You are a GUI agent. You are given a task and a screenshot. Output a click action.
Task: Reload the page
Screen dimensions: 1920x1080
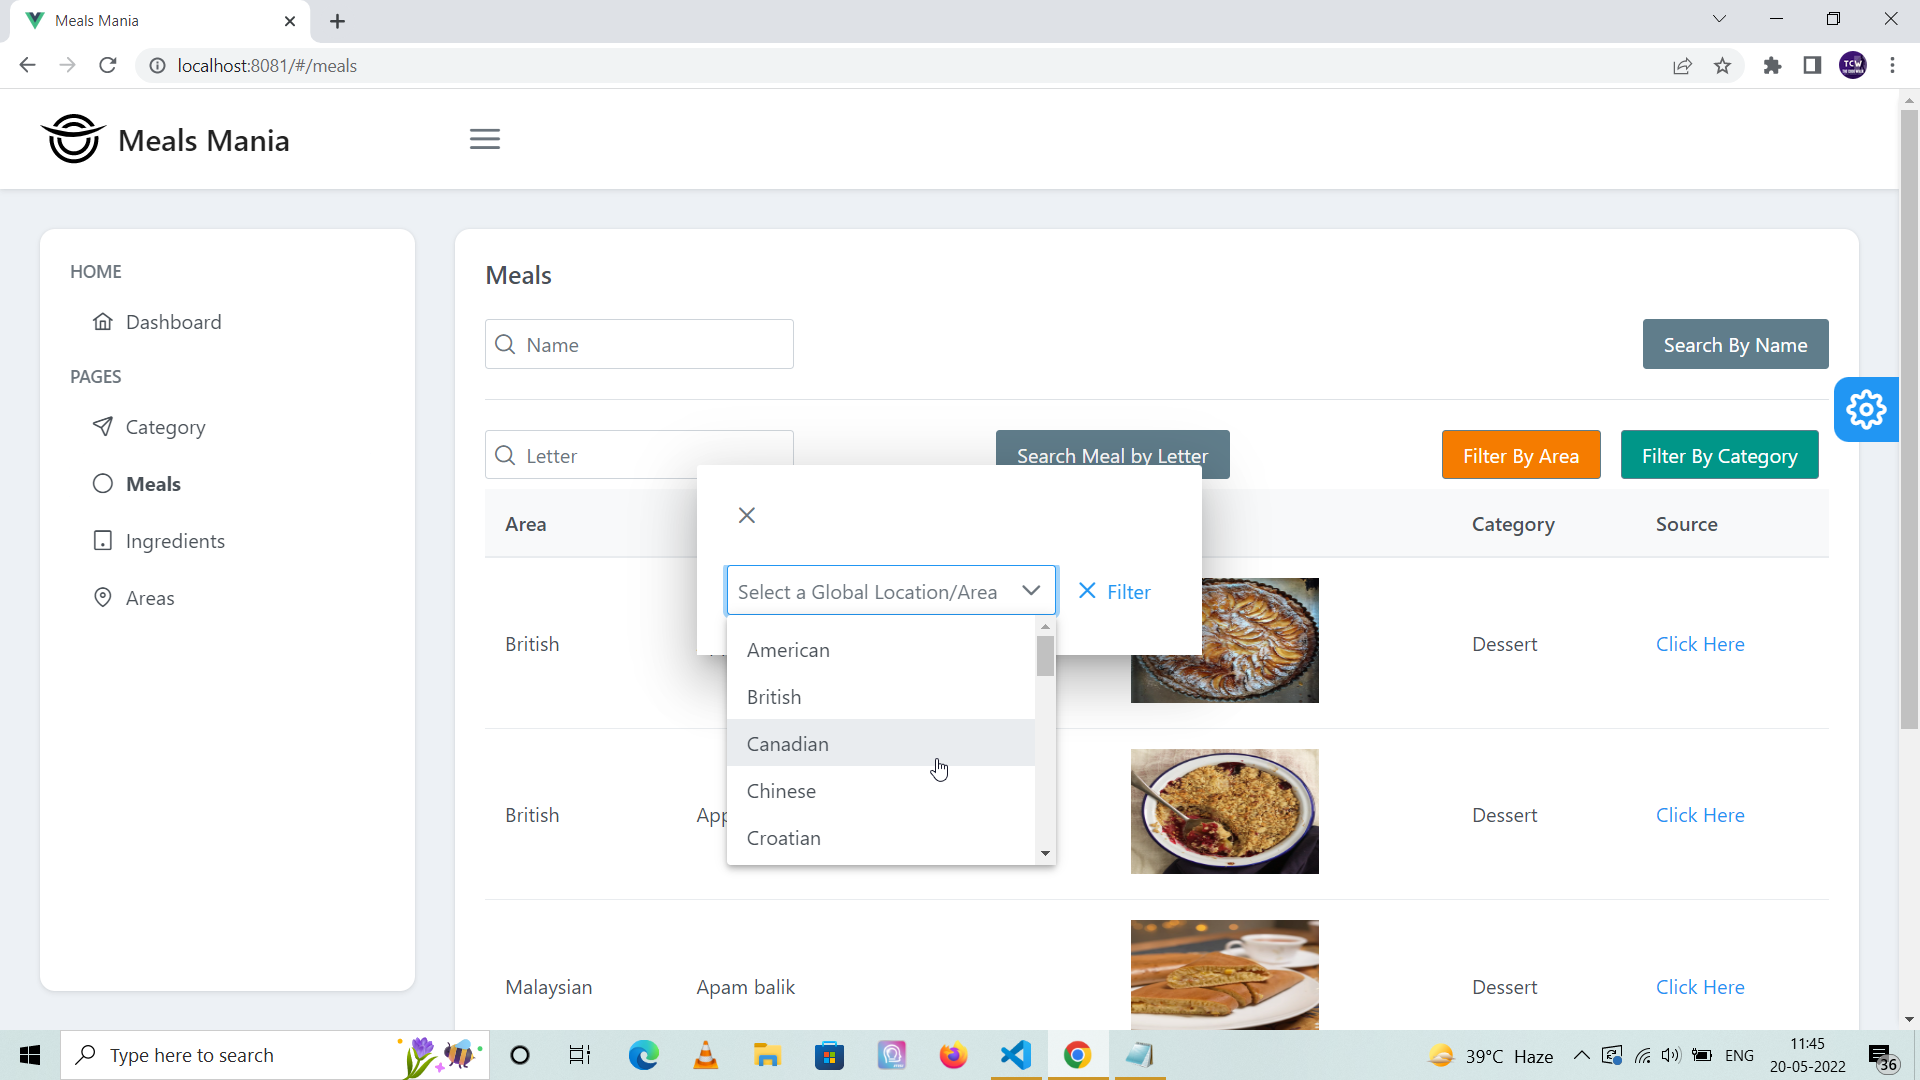108,65
